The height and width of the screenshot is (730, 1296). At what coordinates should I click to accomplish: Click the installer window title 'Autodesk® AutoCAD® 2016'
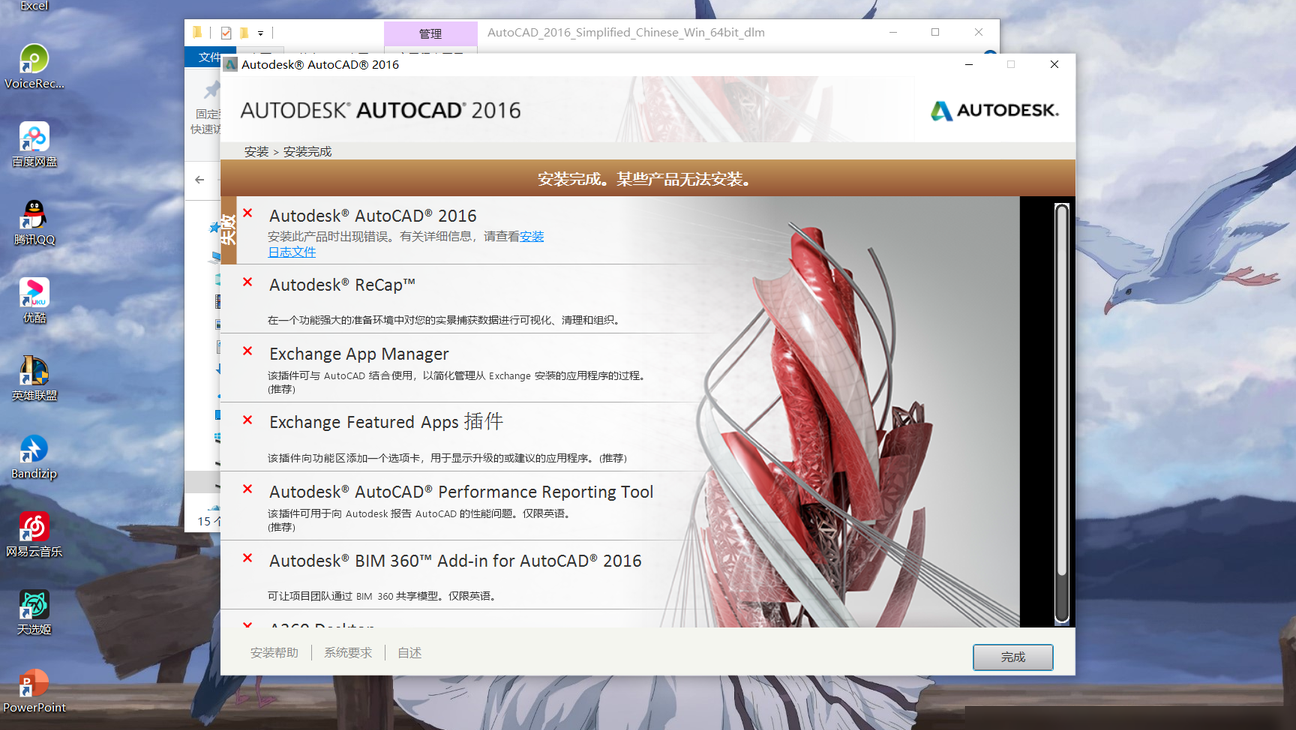pos(320,64)
